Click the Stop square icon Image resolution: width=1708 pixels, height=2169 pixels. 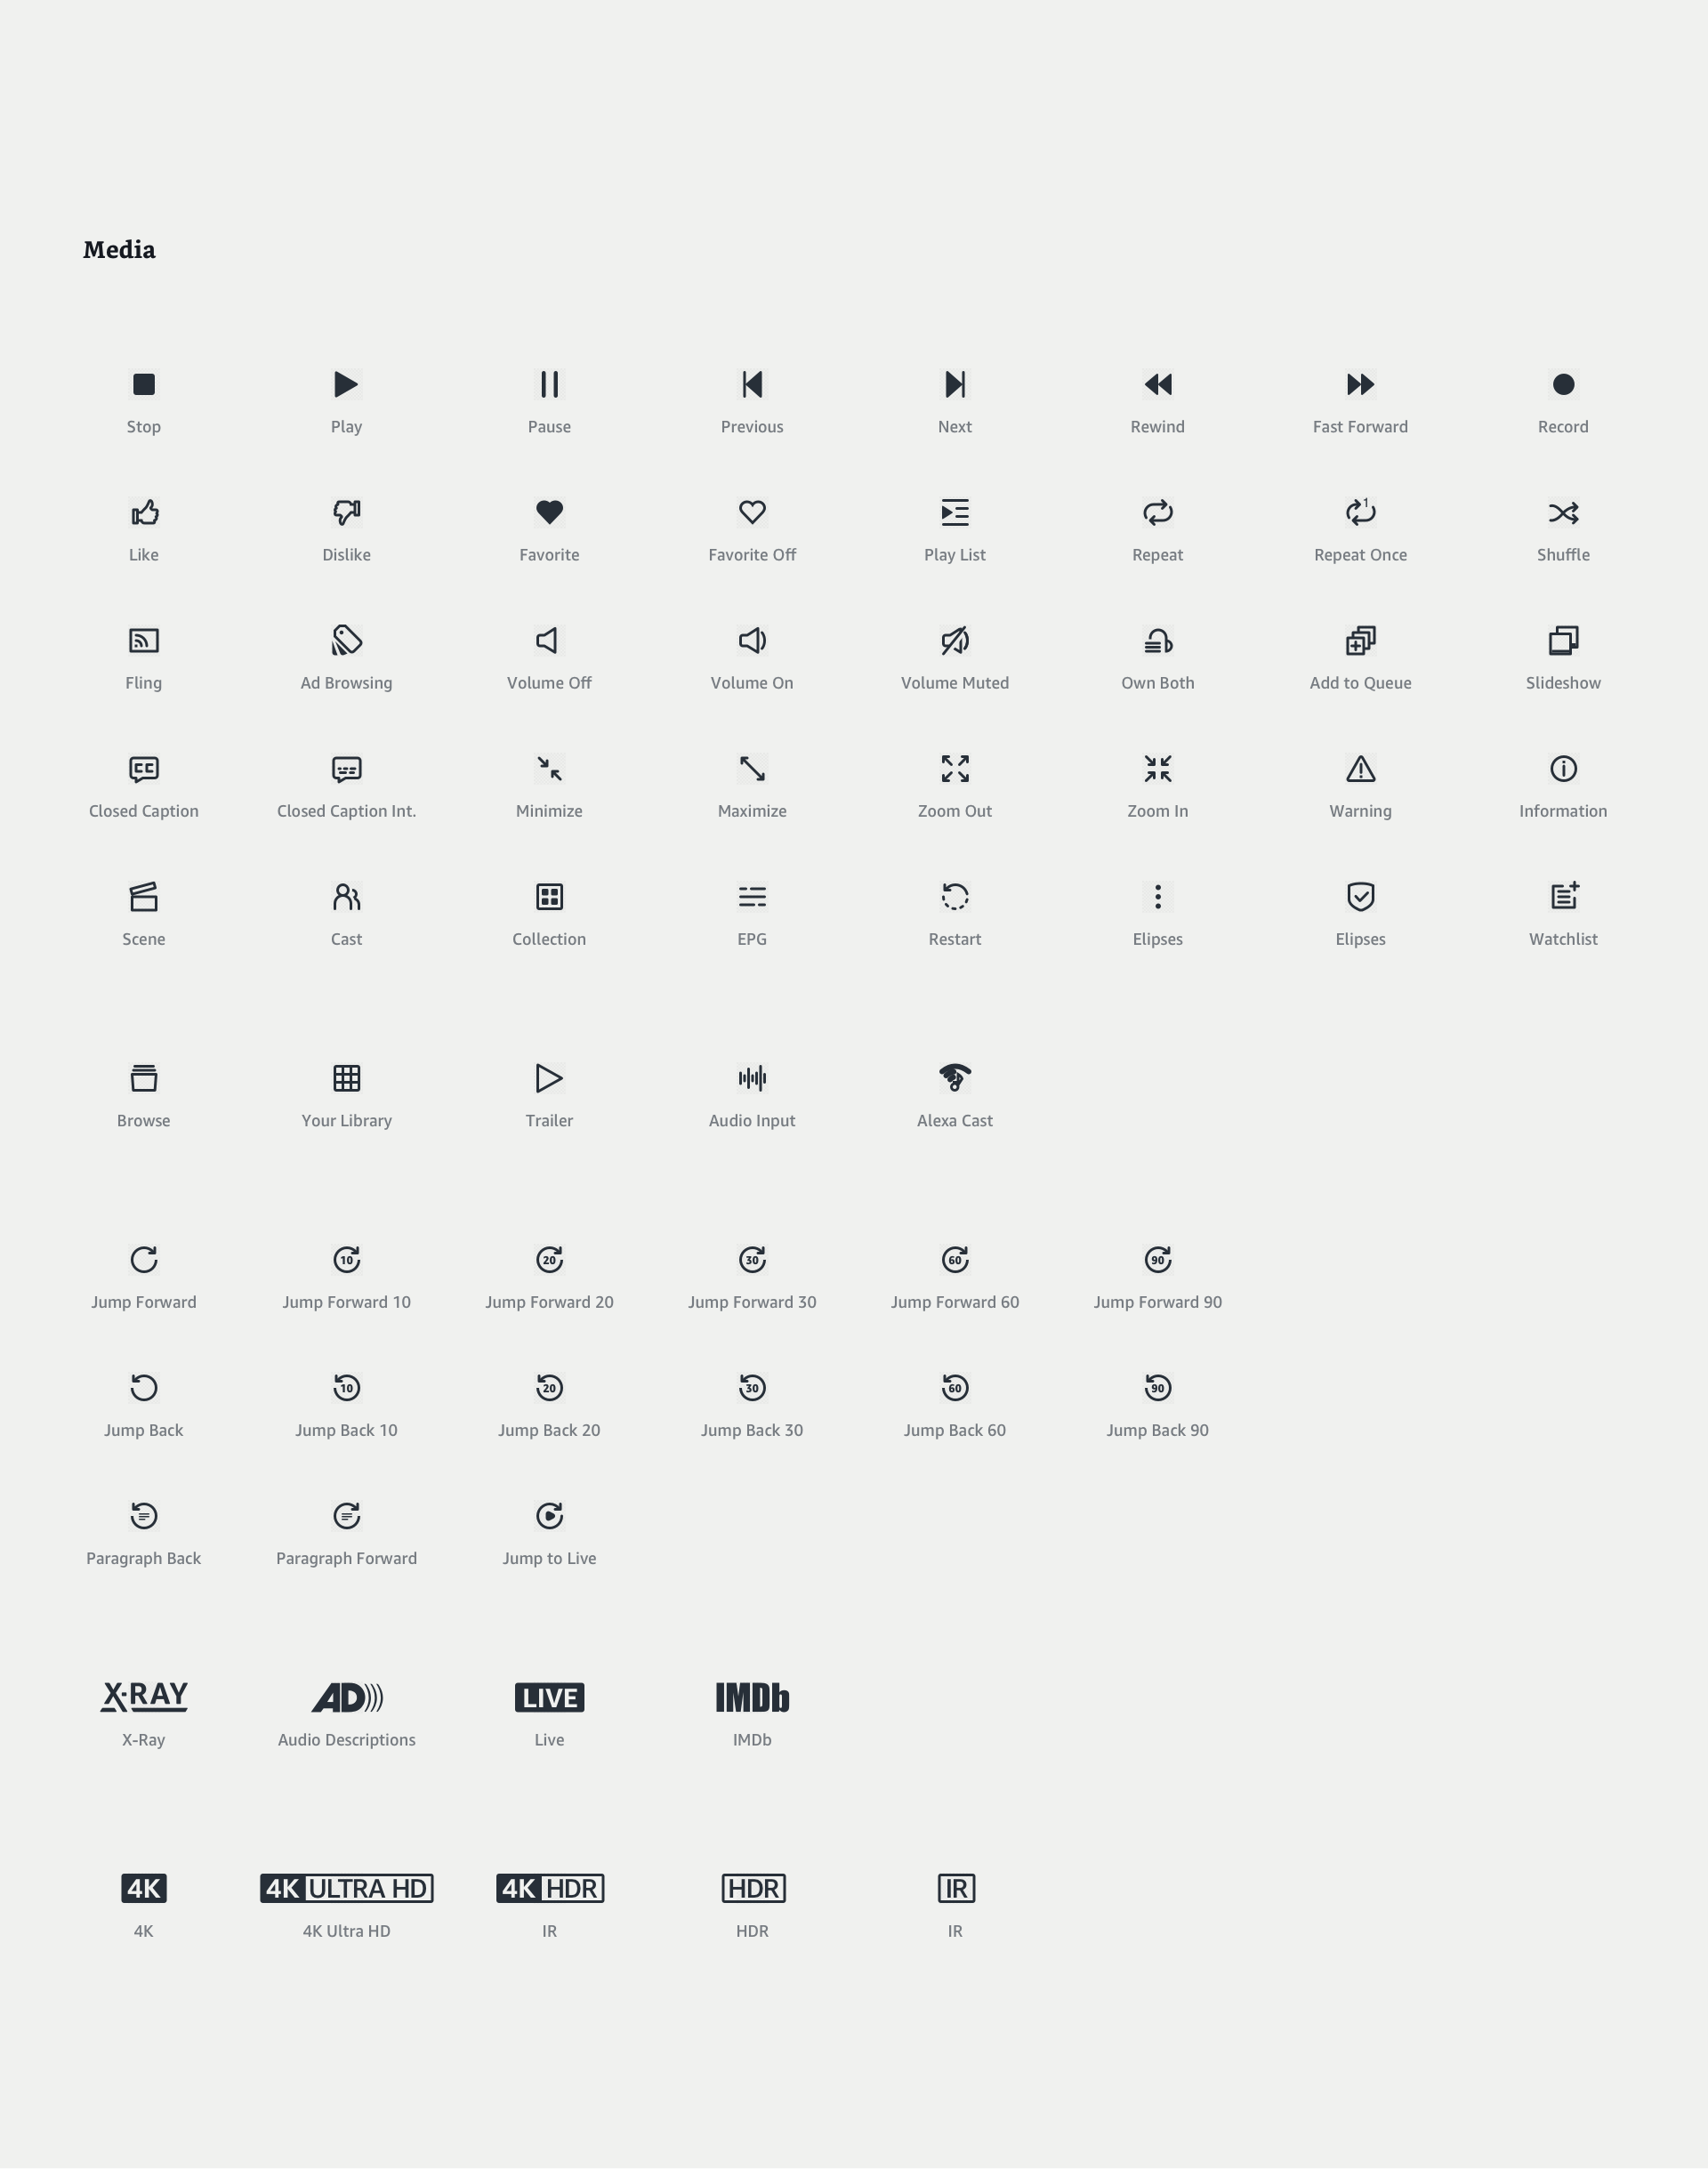coord(144,384)
